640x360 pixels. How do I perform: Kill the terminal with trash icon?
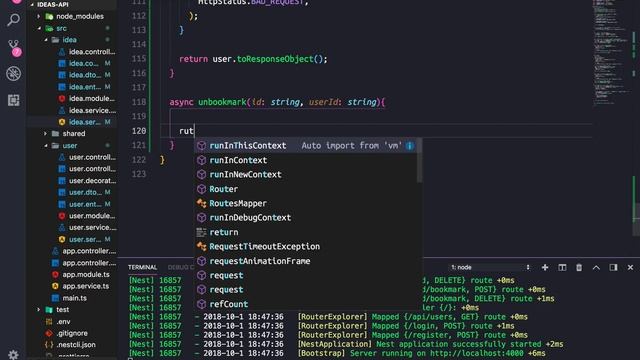tap(579, 267)
